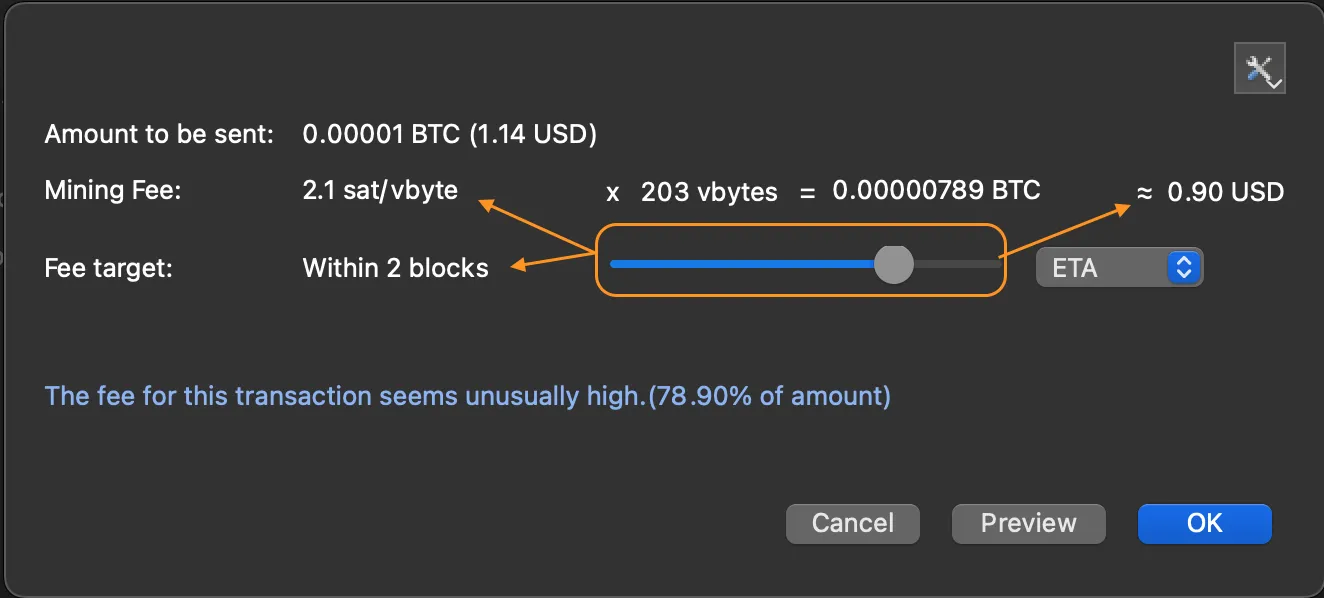This screenshot has width=1324, height=598.
Task: Click the equals sign before the BTC fee
Action: coord(807,192)
